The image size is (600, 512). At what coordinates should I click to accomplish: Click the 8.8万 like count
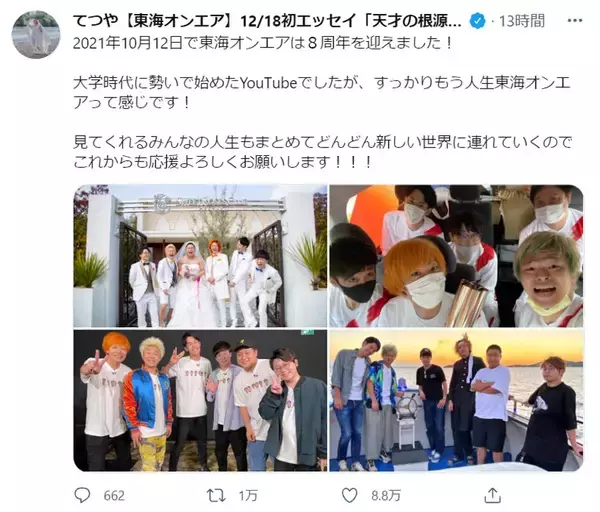386,496
